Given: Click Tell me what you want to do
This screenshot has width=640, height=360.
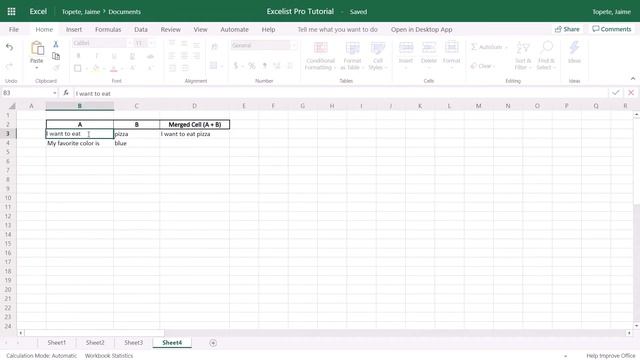Looking at the screenshot, I should click(337, 29).
